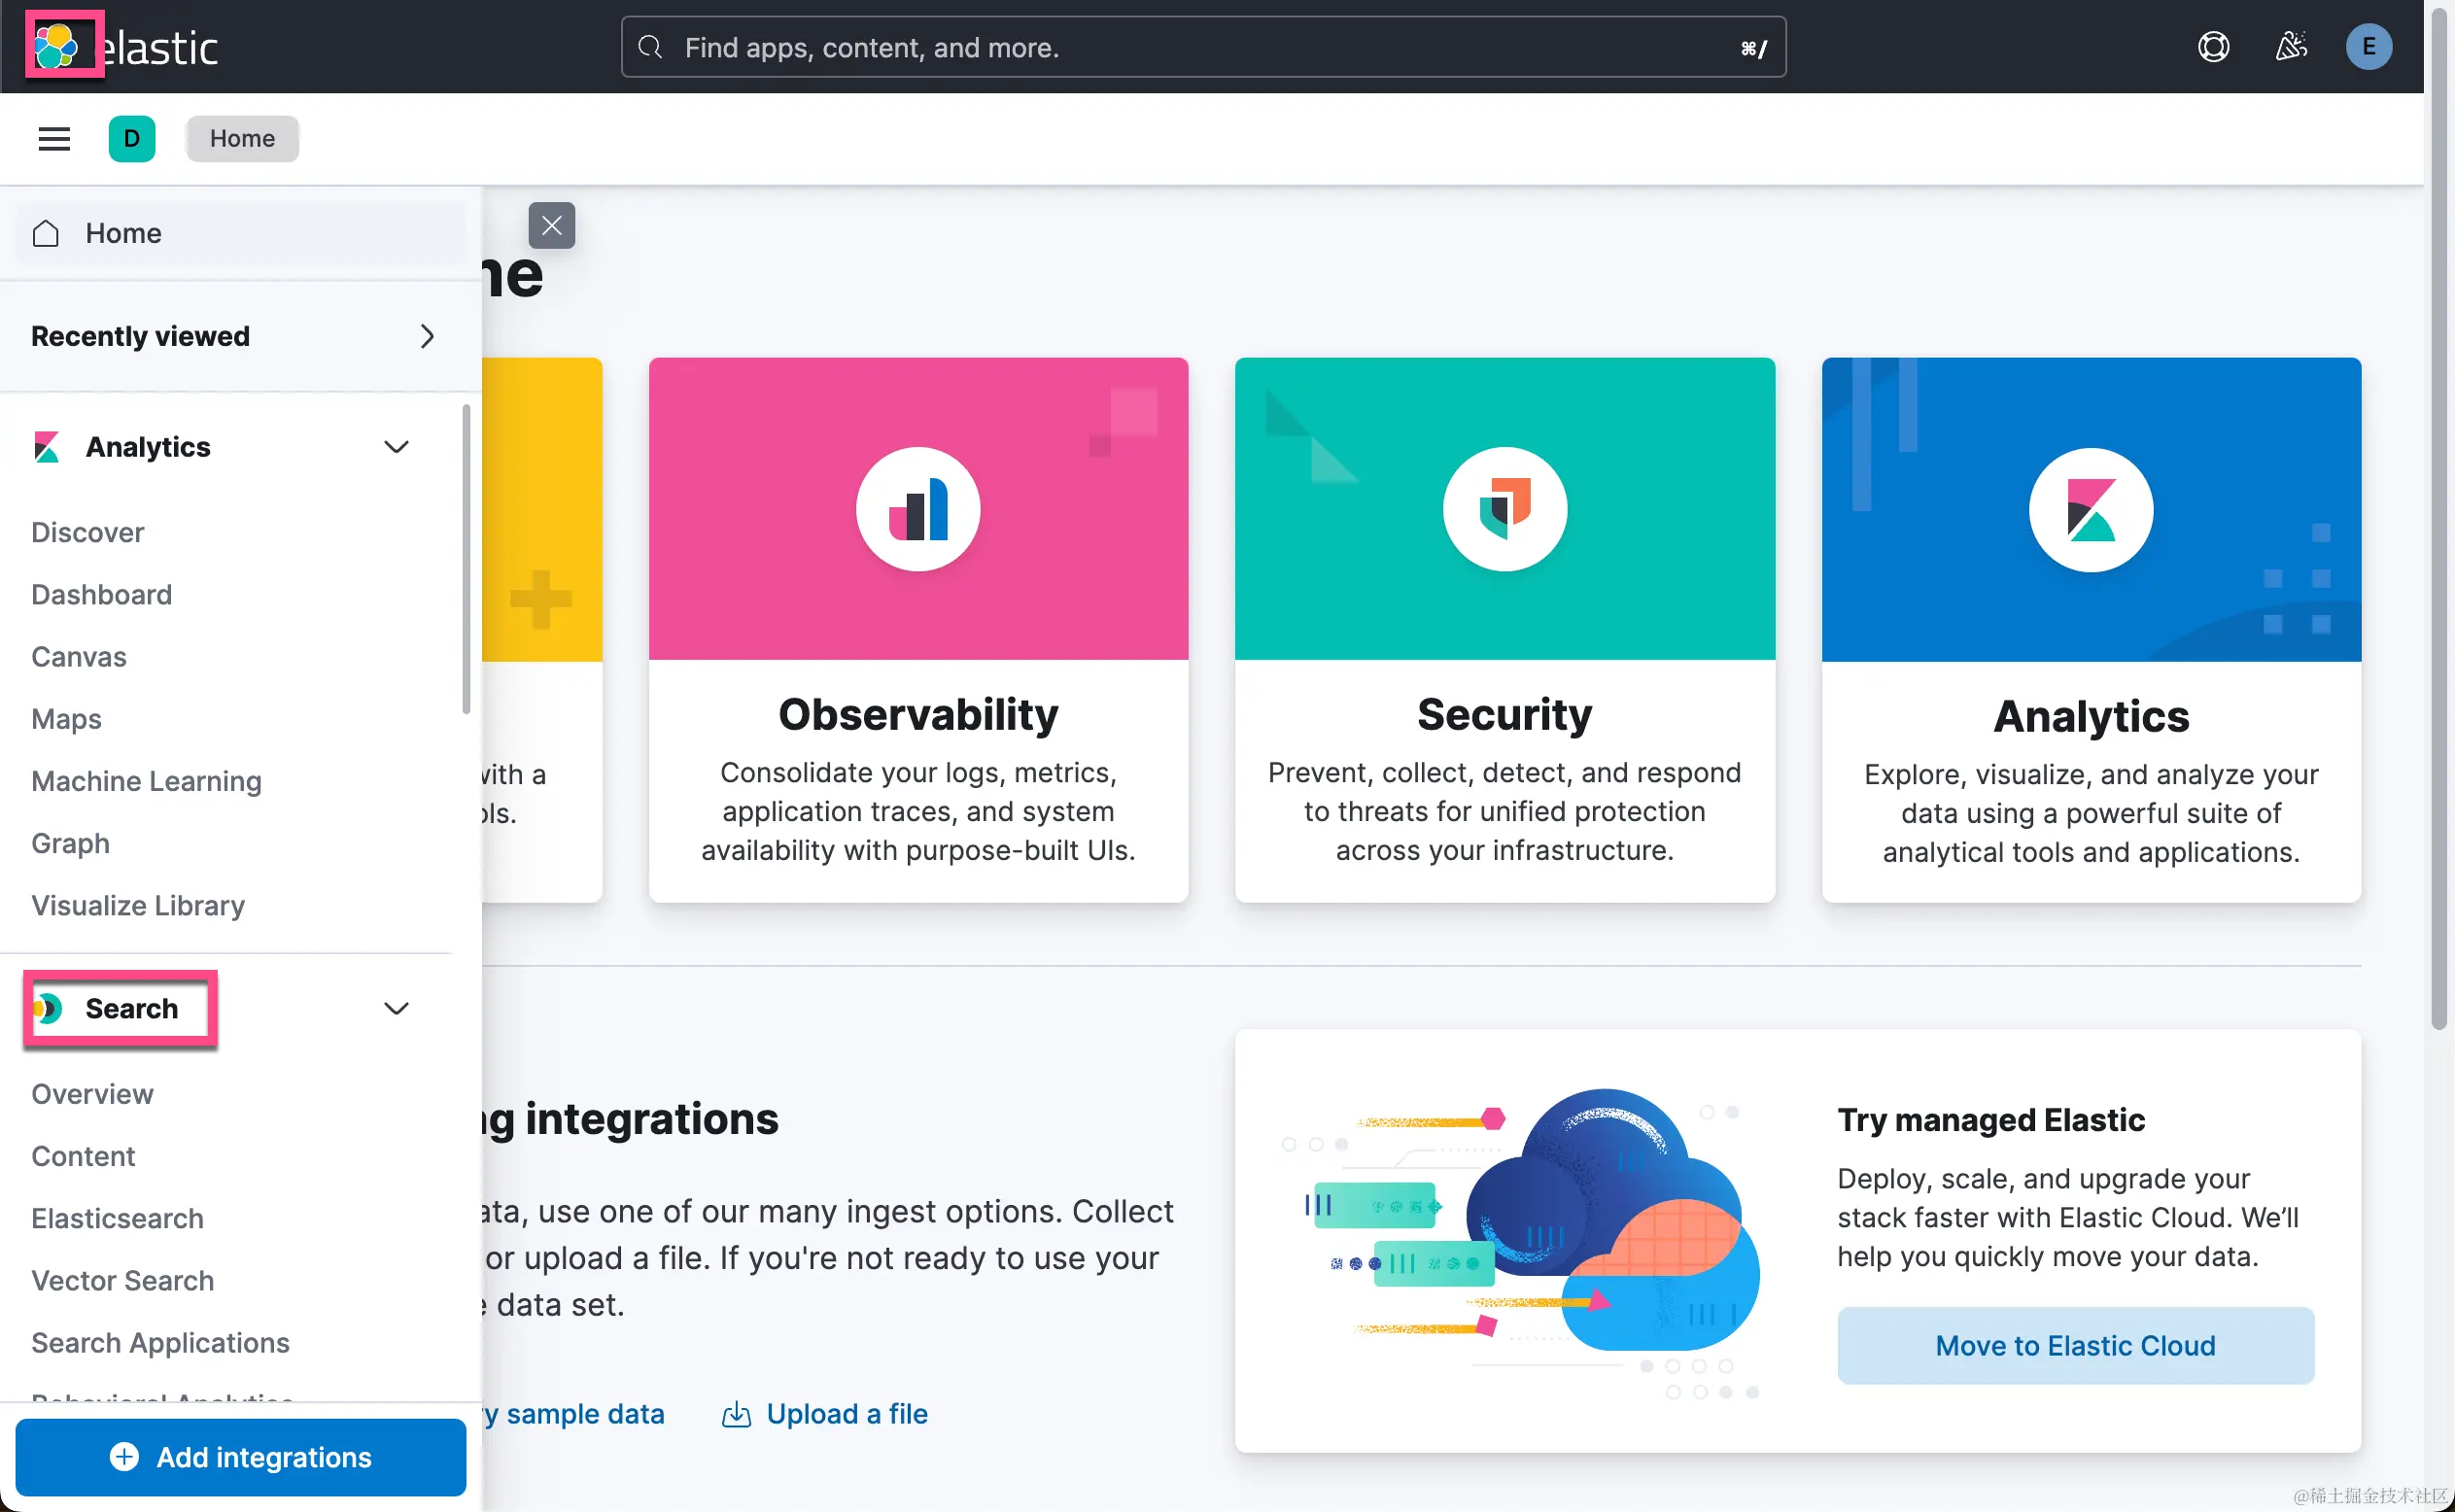Toggle the hamburger navigation menu
This screenshot has width=2455, height=1512.
54,138
